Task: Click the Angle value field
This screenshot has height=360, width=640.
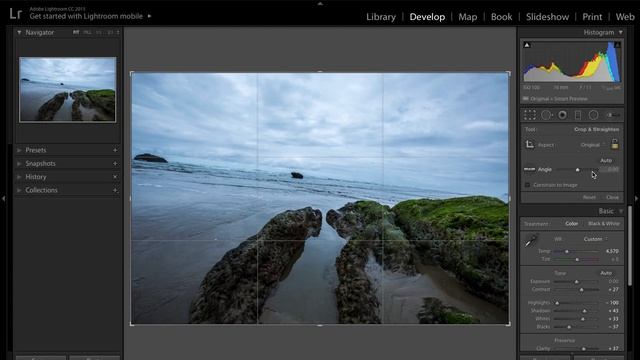Action: pos(610,169)
